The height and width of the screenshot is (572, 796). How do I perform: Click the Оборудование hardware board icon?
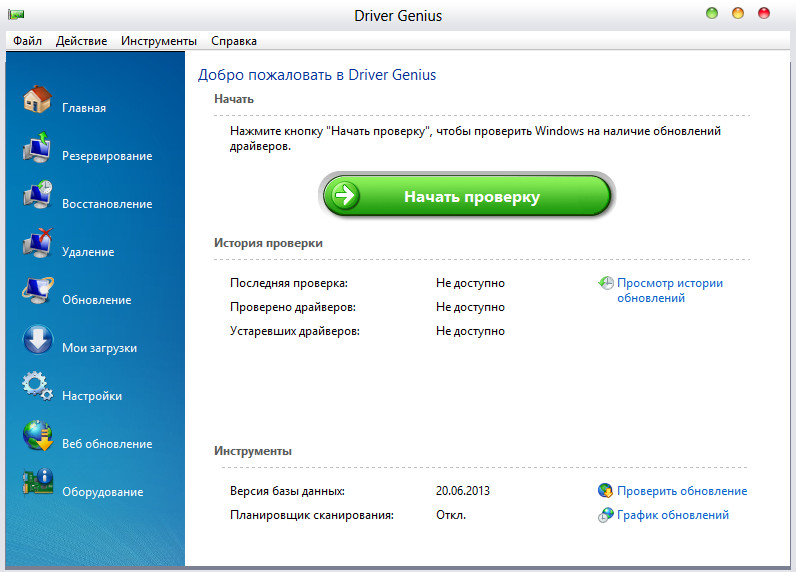pos(38,482)
